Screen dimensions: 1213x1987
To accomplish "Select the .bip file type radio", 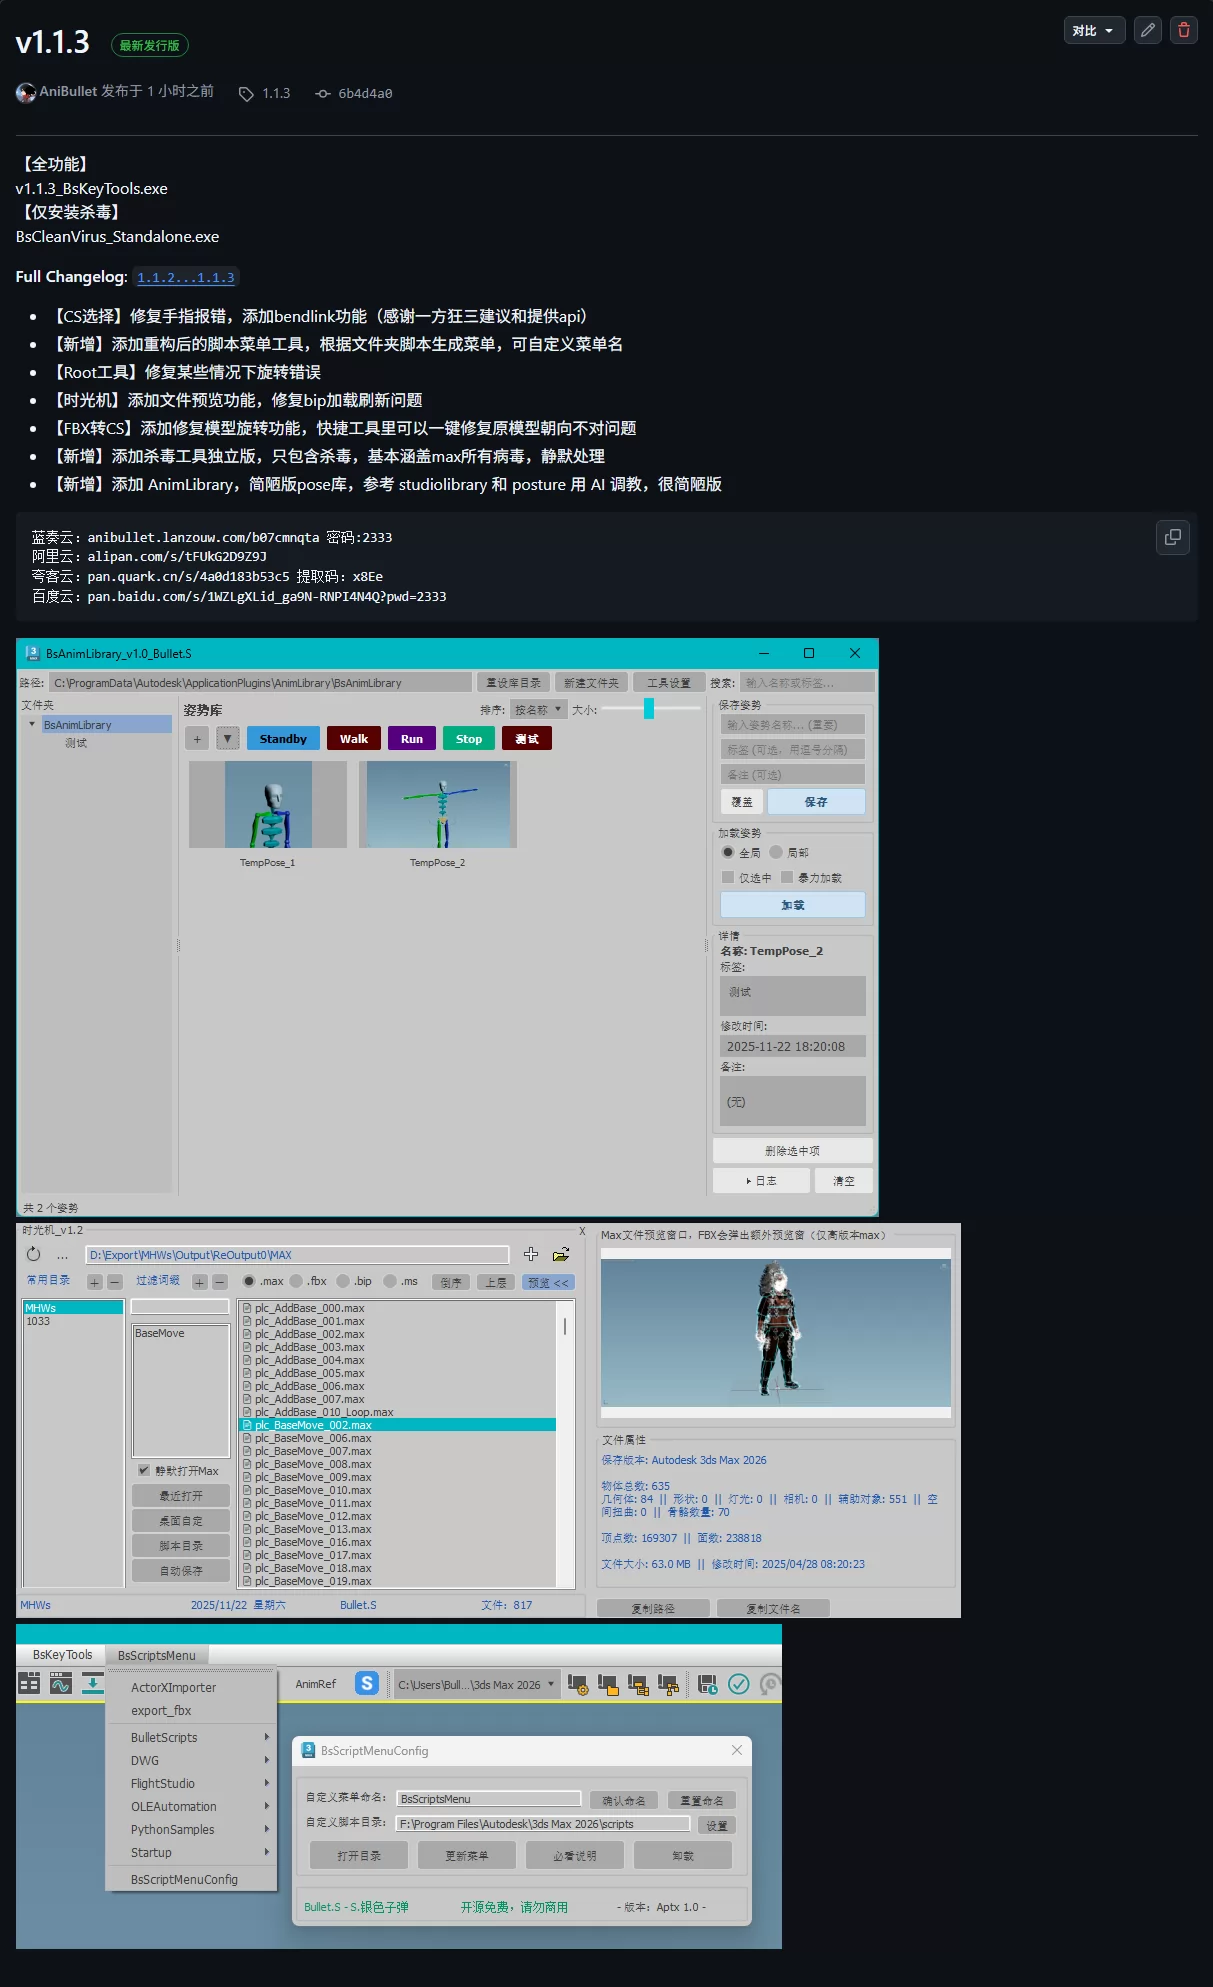I will click(x=343, y=1281).
